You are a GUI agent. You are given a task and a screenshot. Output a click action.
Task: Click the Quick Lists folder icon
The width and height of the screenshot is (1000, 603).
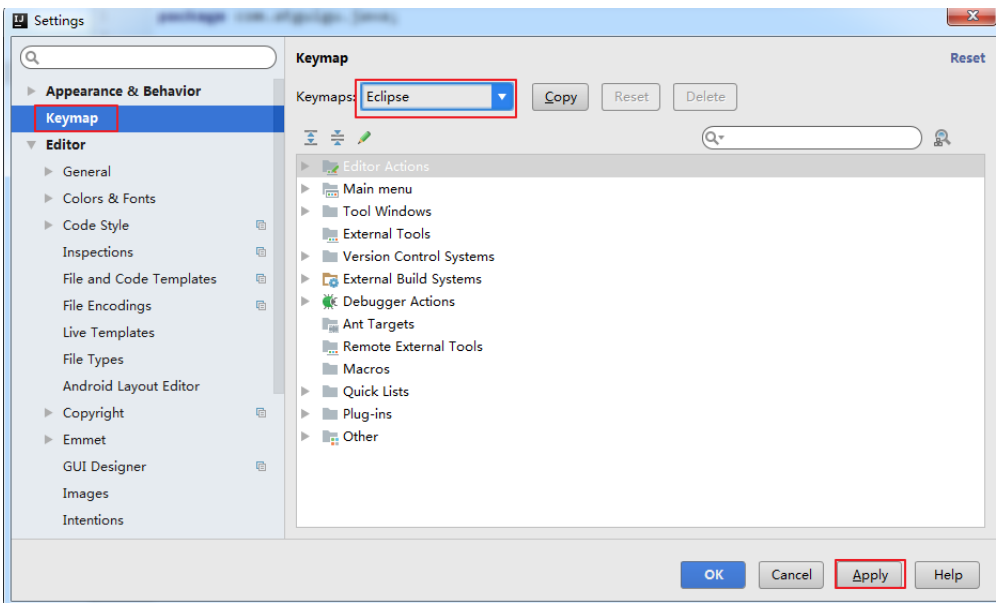coord(330,391)
